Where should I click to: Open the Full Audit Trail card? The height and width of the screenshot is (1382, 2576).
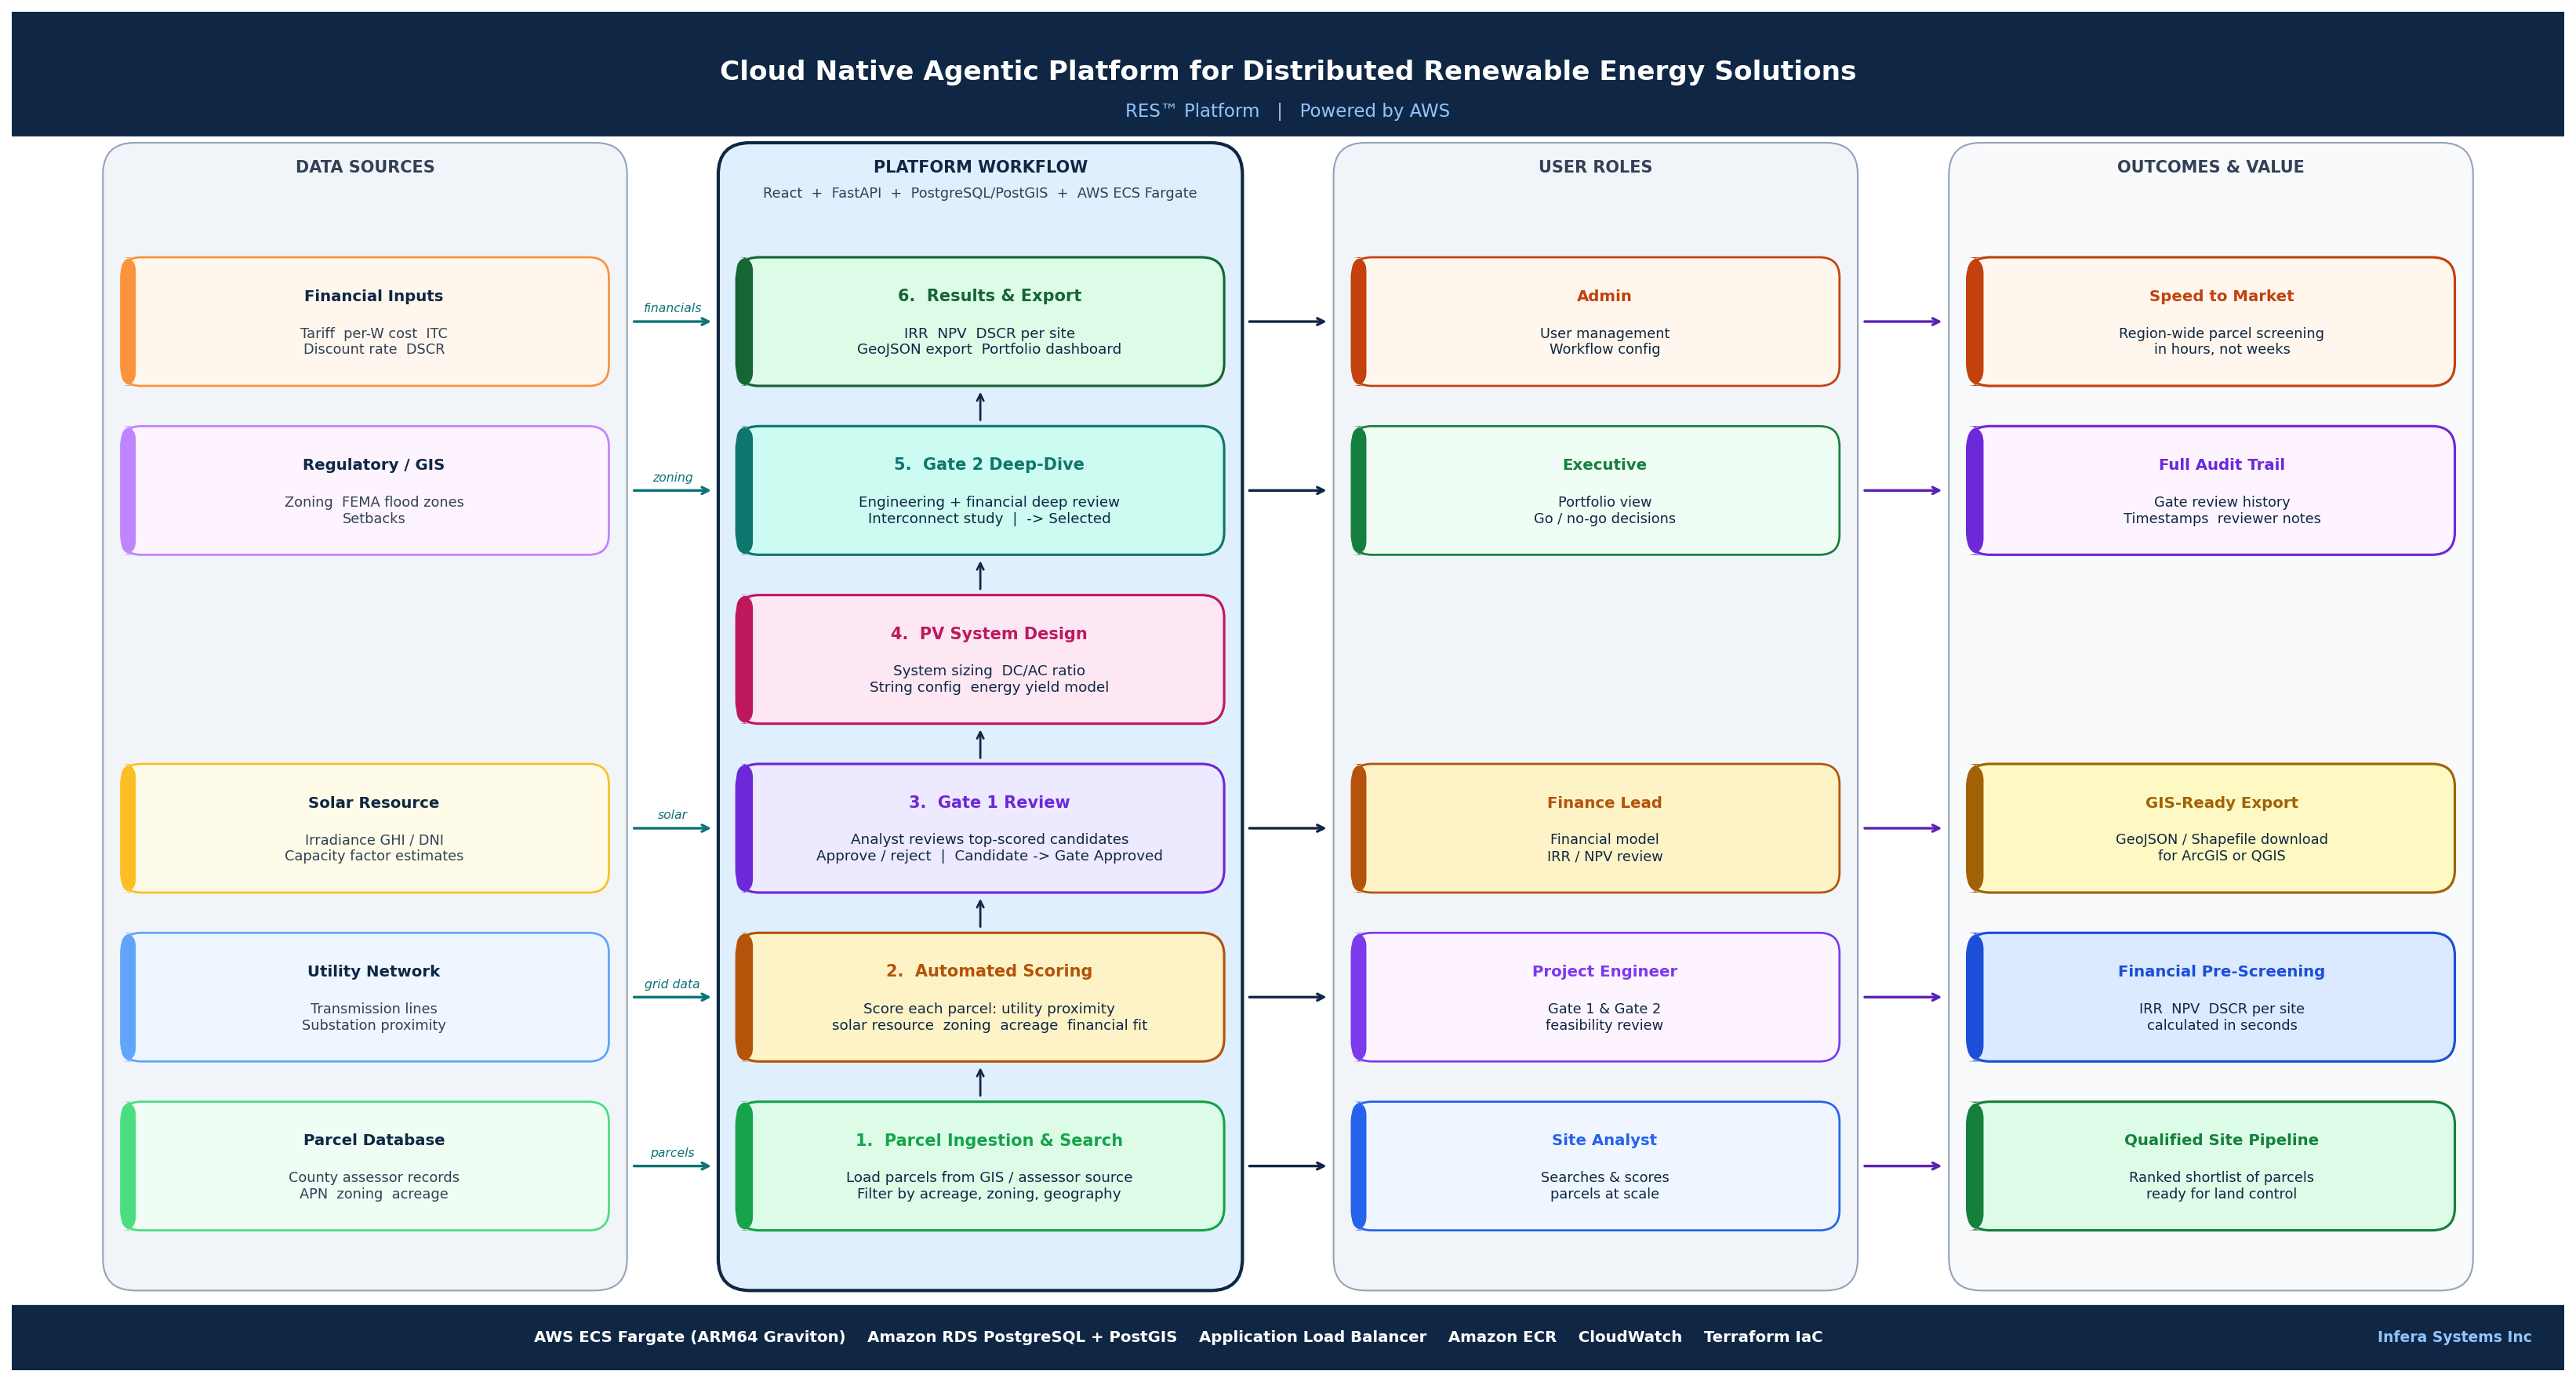[x=2211, y=490]
